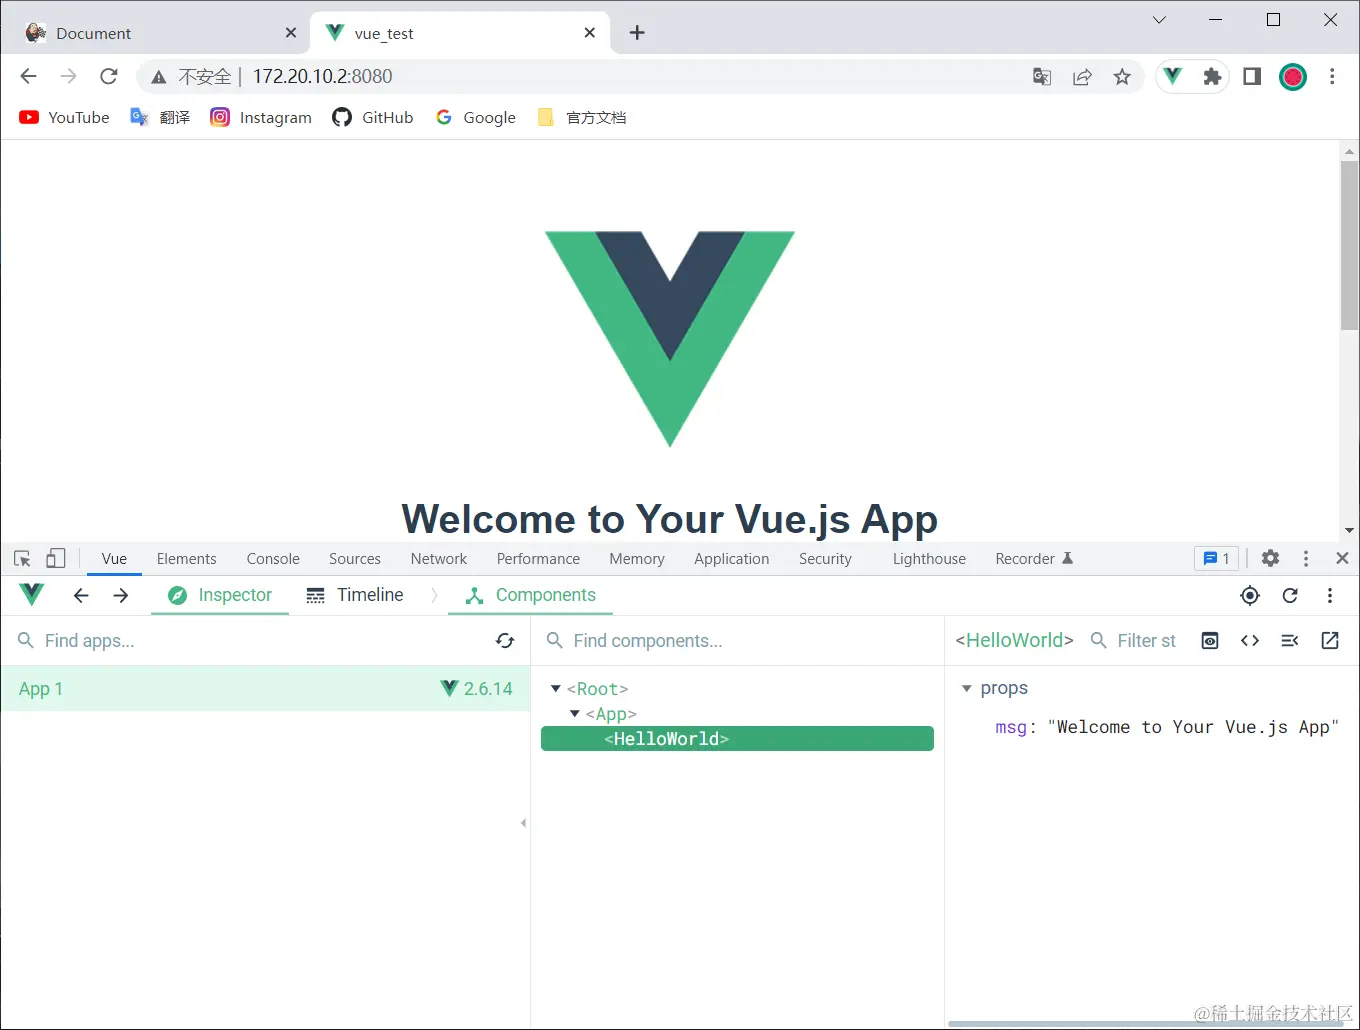Viewport: 1360px width, 1030px height.
Task: Click the browser forward arrow
Action: [68, 76]
